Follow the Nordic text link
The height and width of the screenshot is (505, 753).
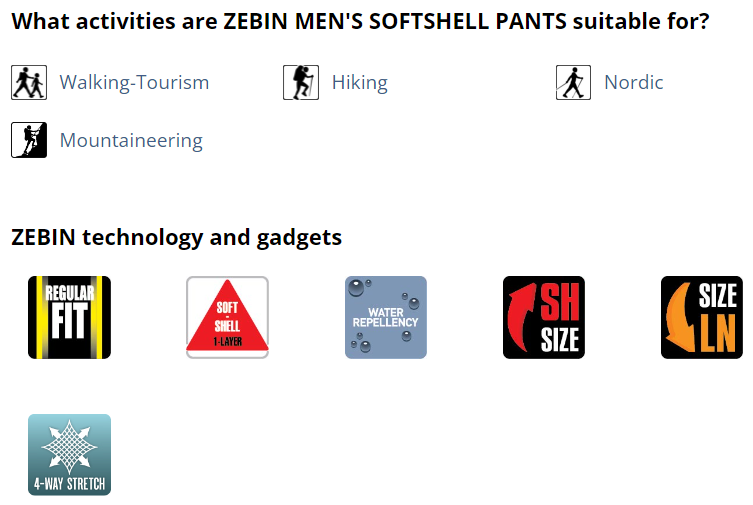pos(633,83)
